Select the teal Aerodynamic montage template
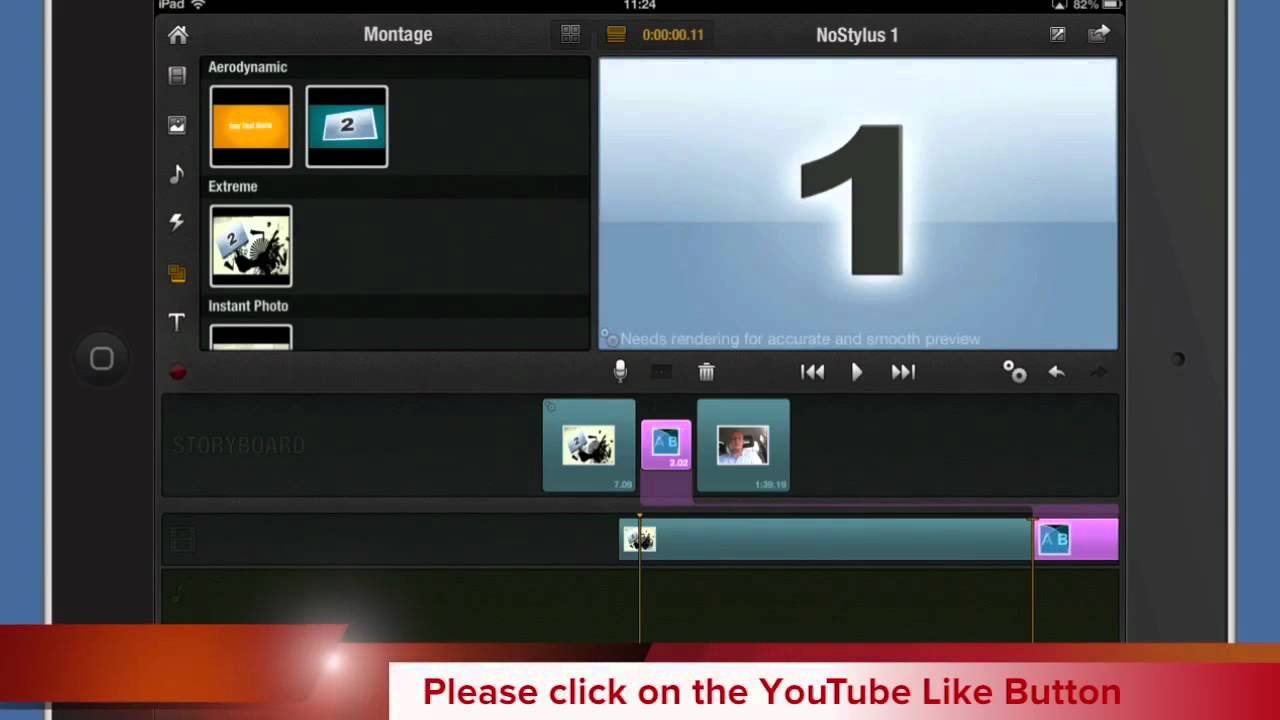 (347, 126)
